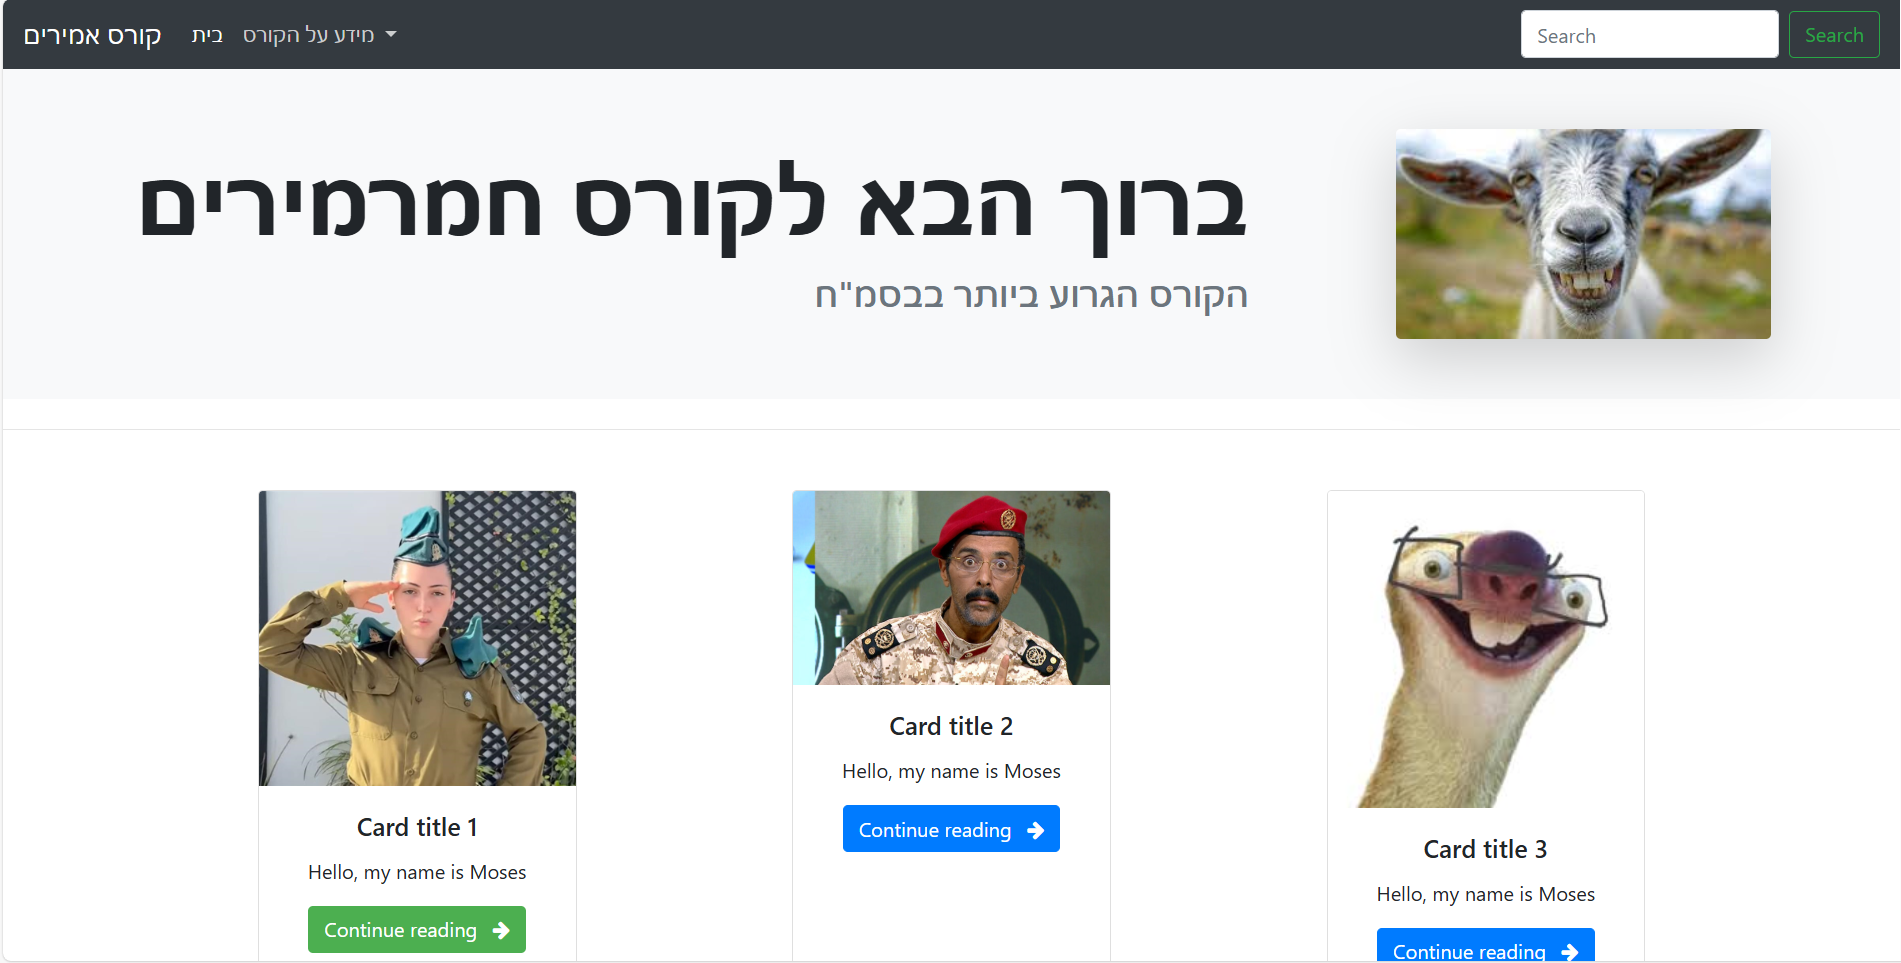Image resolution: width=1901 pixels, height=963 pixels.
Task: Click the green-outlined Search button
Action: point(1833,35)
